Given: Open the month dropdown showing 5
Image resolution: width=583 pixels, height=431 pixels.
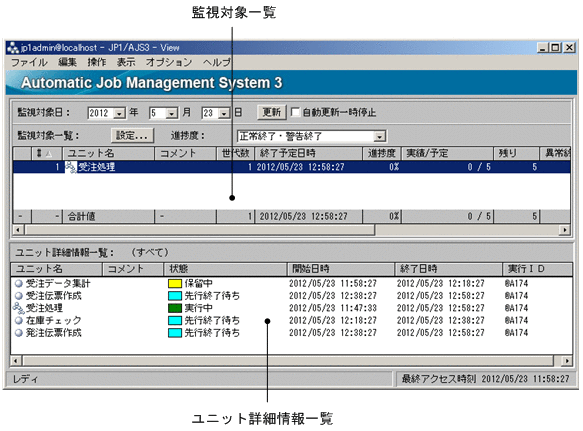Looking at the screenshot, I should [171, 113].
